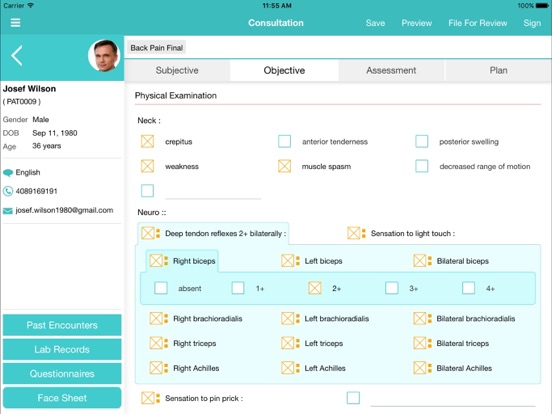This screenshot has width=552, height=414.
Task: Open Josef Wilson's profile photo
Action: (104, 56)
